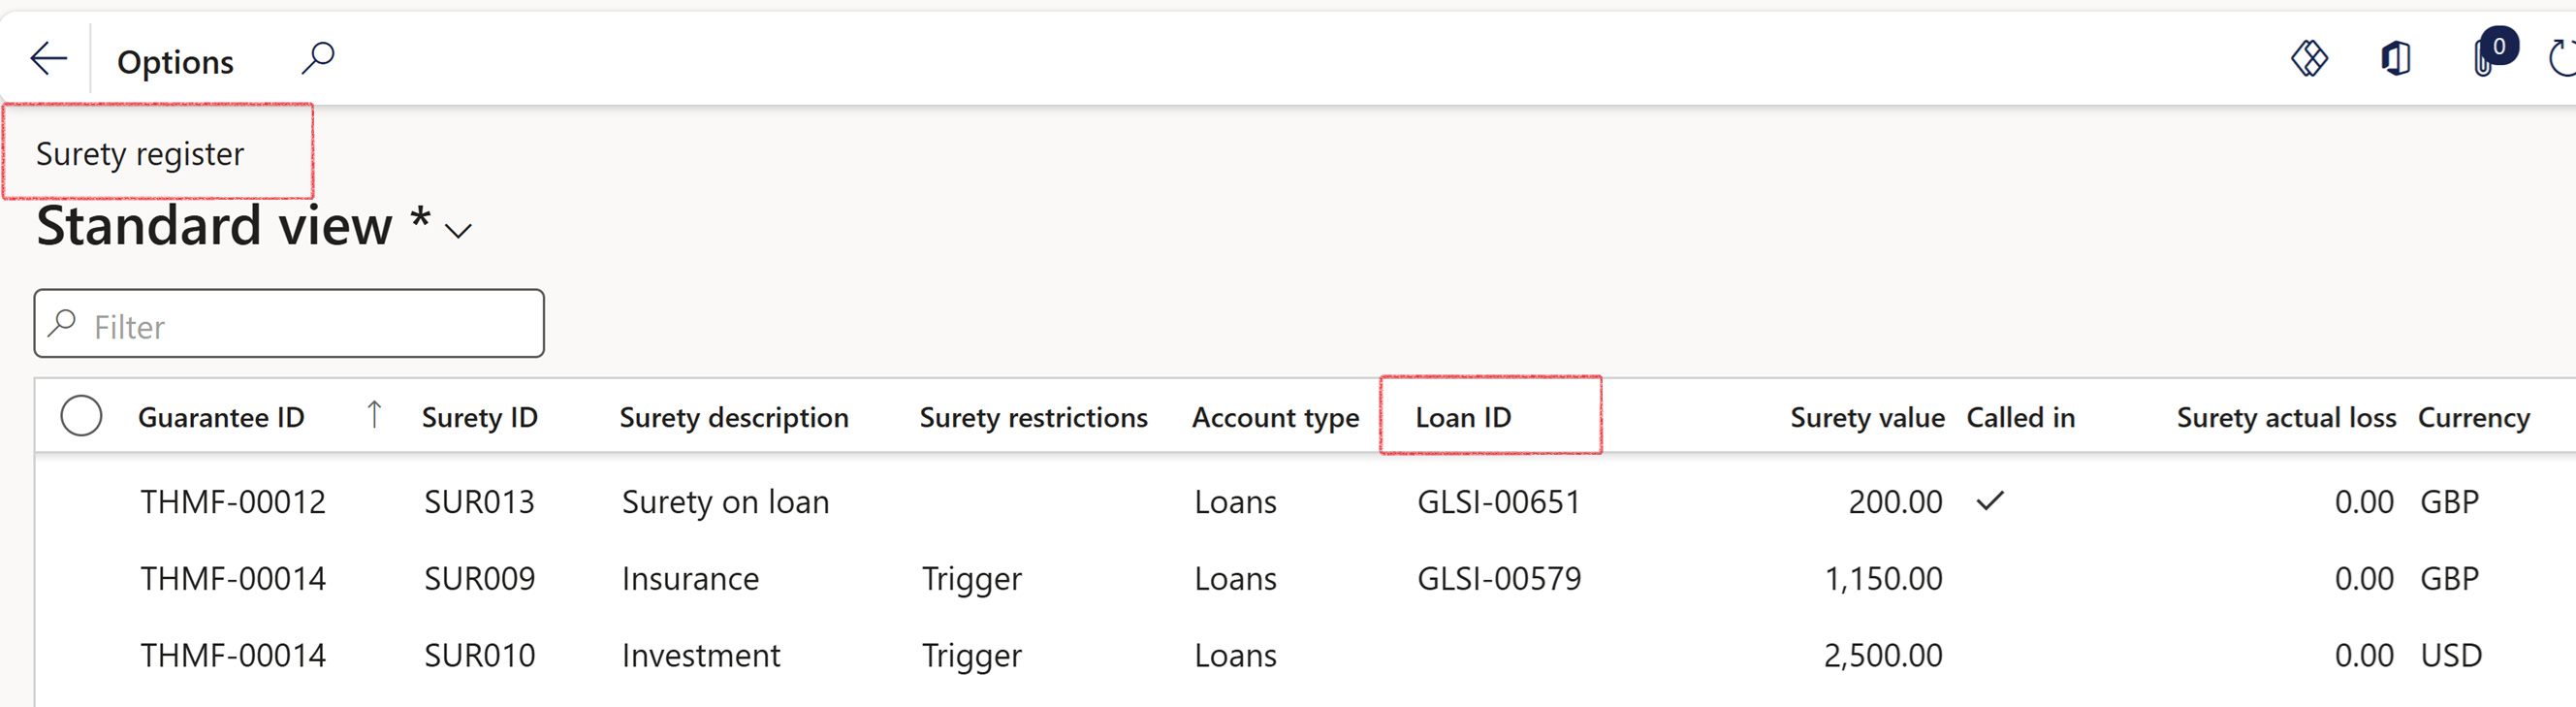Screen dimensions: 2576x707
Task: Toggle Called in checkmark for SUR013
Action: point(1990,501)
